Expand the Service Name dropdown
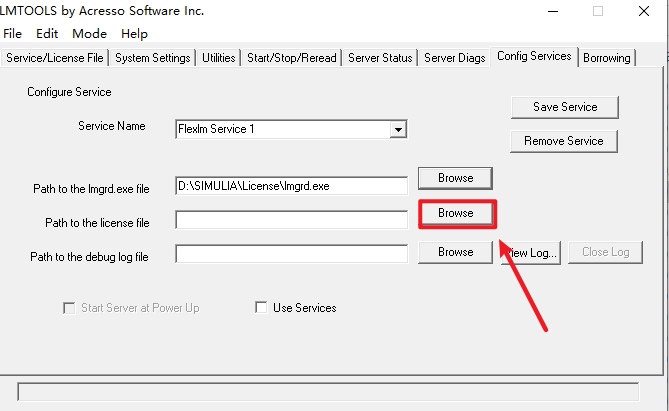Viewport: 669px width, 411px height. [398, 129]
